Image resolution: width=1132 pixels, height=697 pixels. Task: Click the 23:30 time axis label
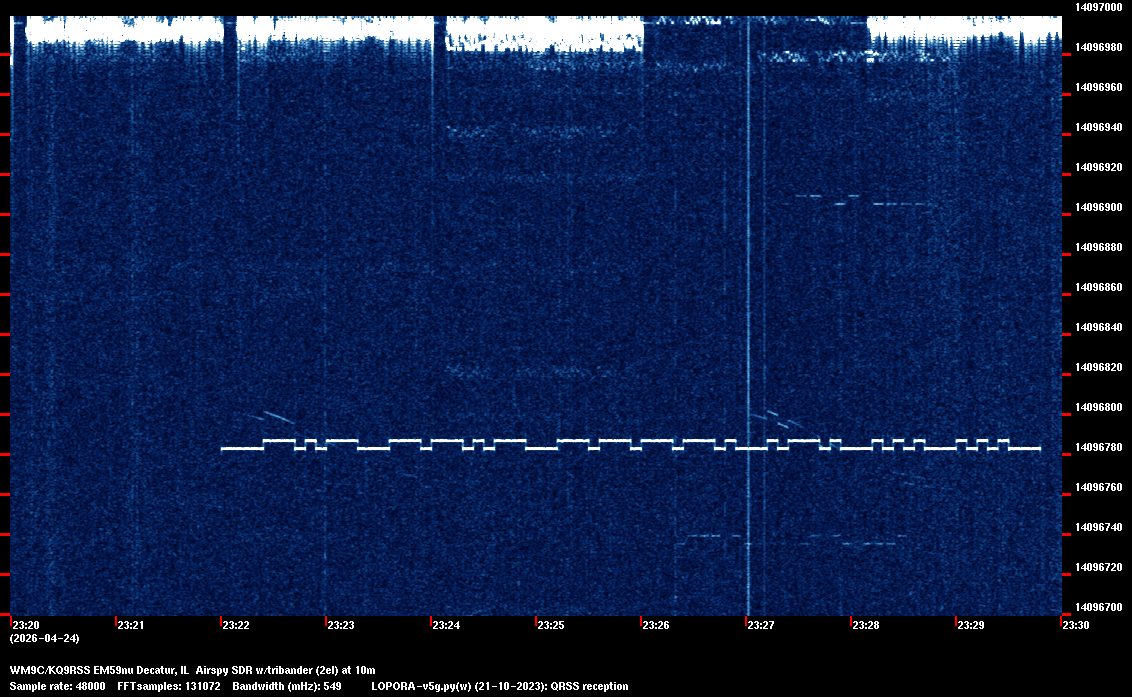(x=1076, y=625)
